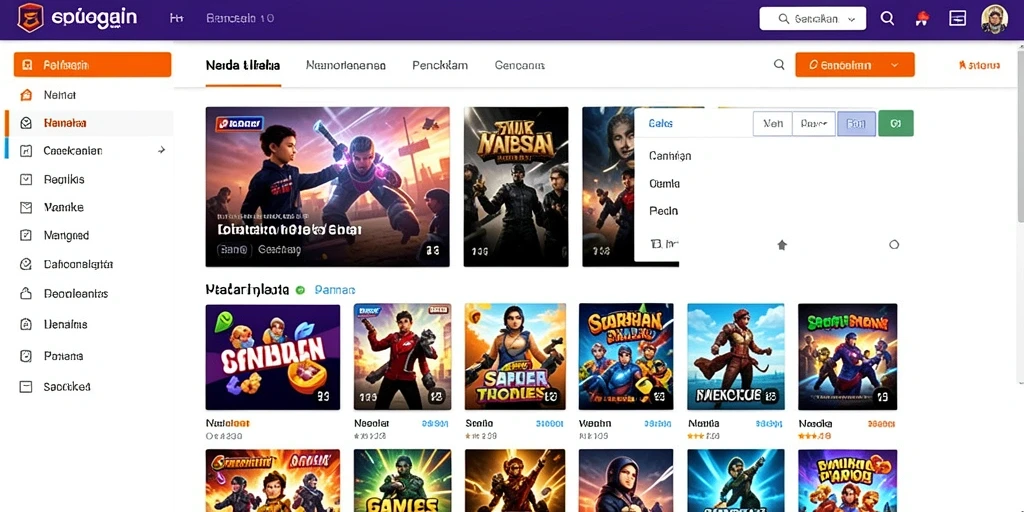Viewport: 1024px width, 512px height.
Task: Open the Gencekan dropdown in header
Action: click(812, 19)
